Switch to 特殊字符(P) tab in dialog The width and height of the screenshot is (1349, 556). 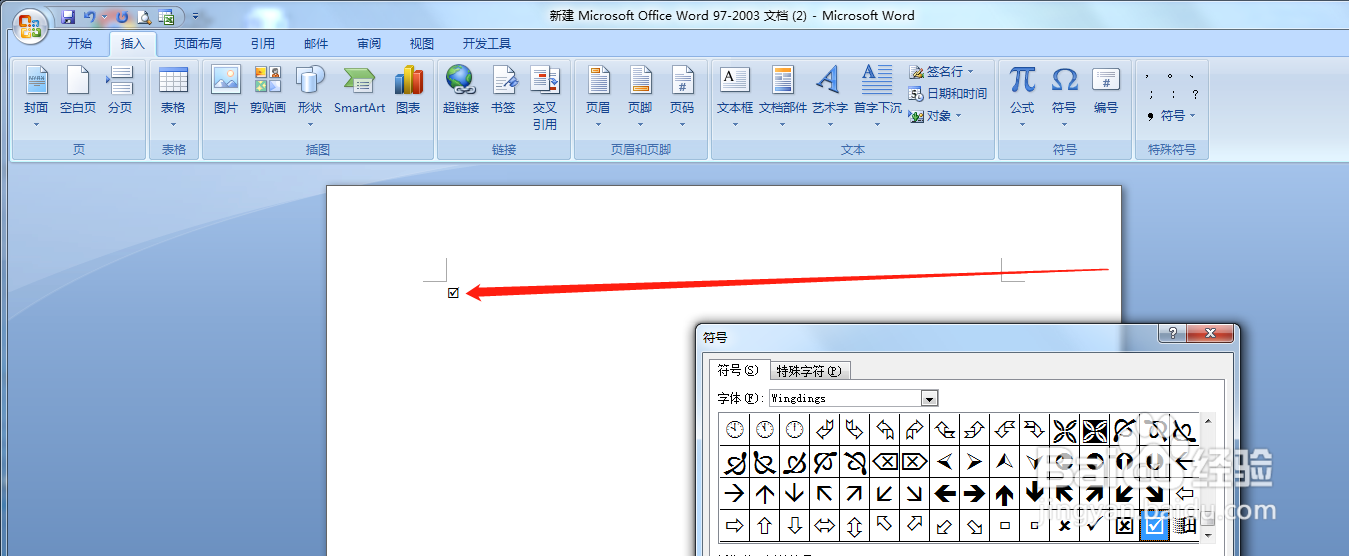tap(810, 371)
